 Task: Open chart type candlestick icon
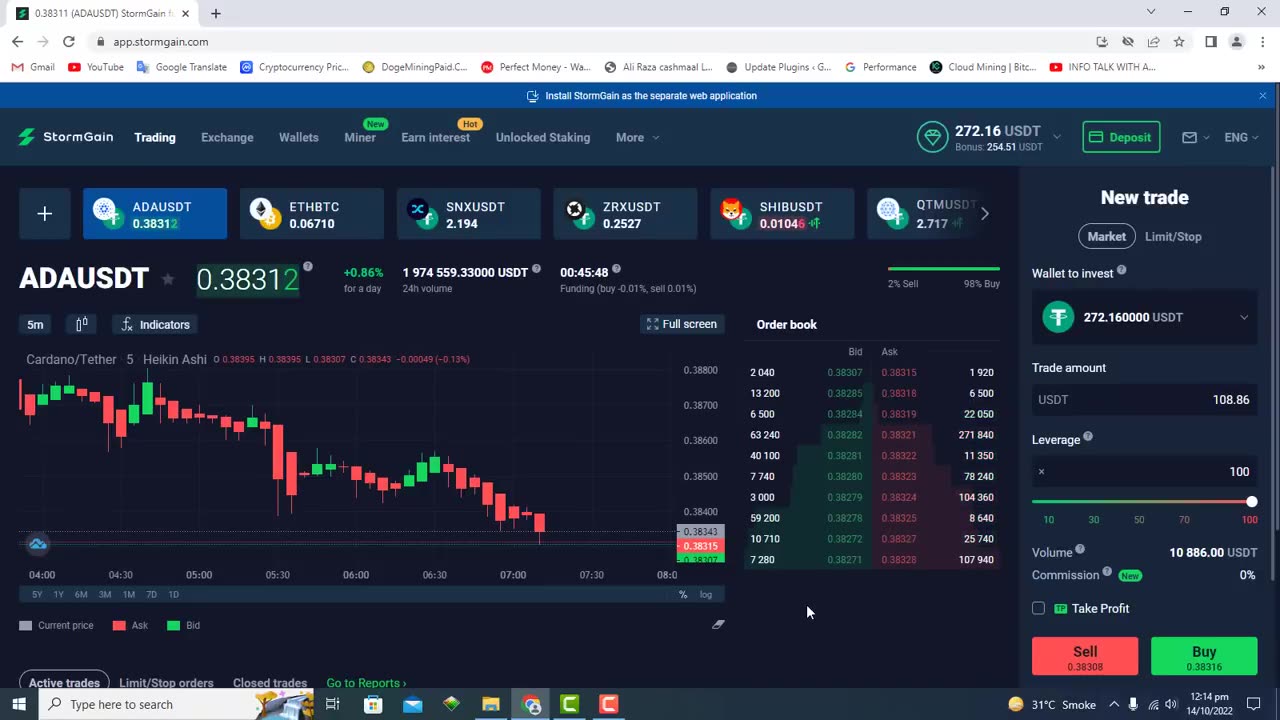click(x=82, y=324)
